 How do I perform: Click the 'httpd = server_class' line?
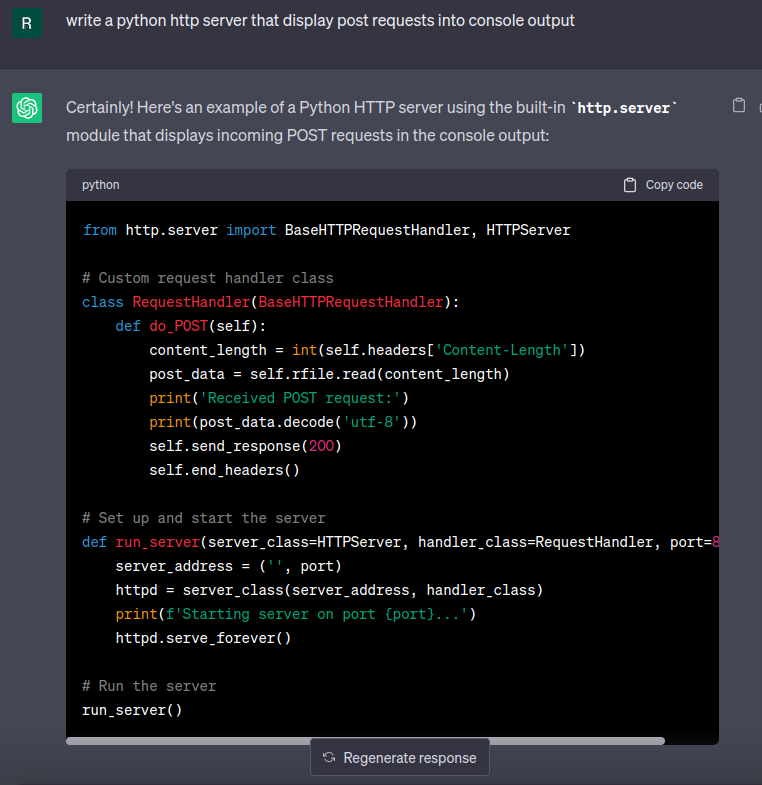pos(329,590)
